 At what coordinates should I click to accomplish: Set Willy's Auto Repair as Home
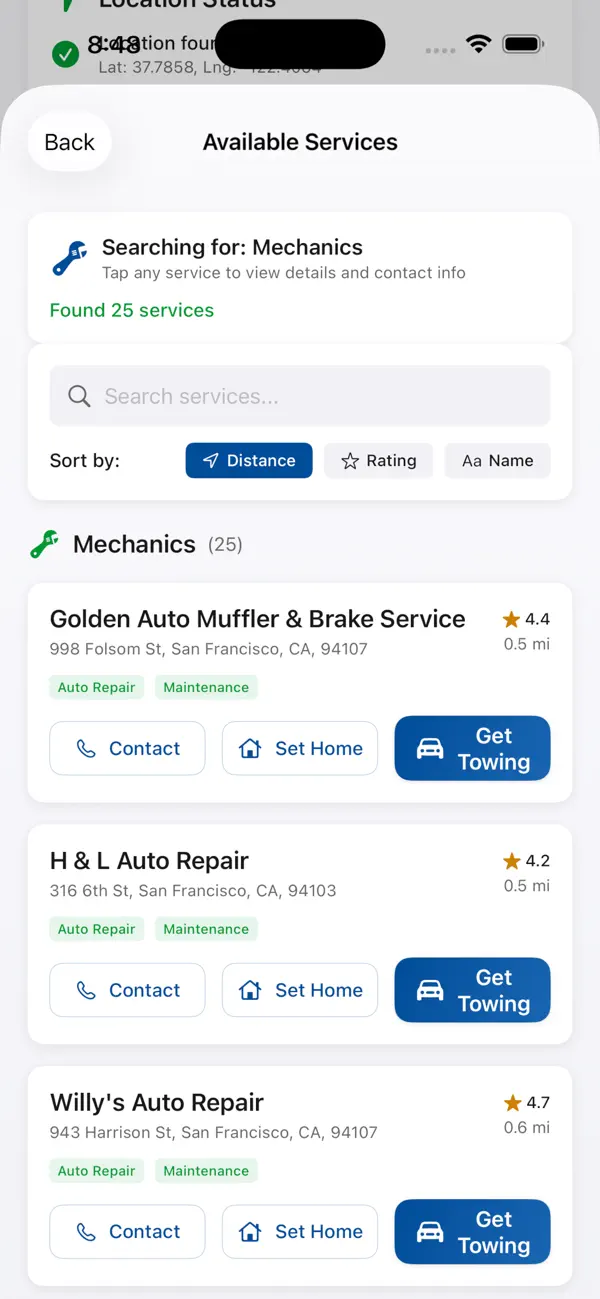pos(300,1232)
